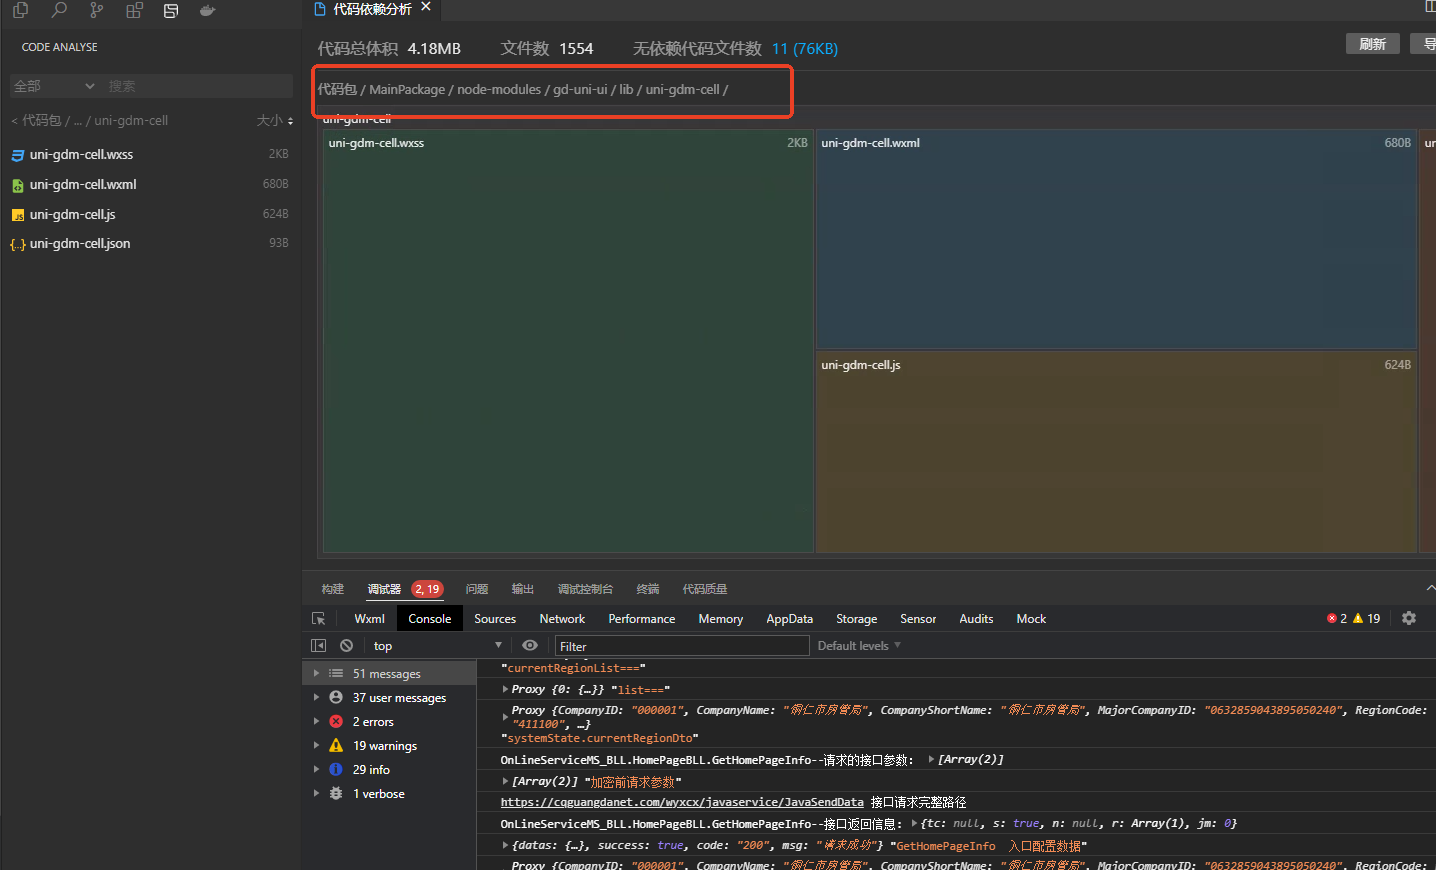Open the 全部 filter dropdown
This screenshot has width=1436, height=870.
click(x=54, y=86)
